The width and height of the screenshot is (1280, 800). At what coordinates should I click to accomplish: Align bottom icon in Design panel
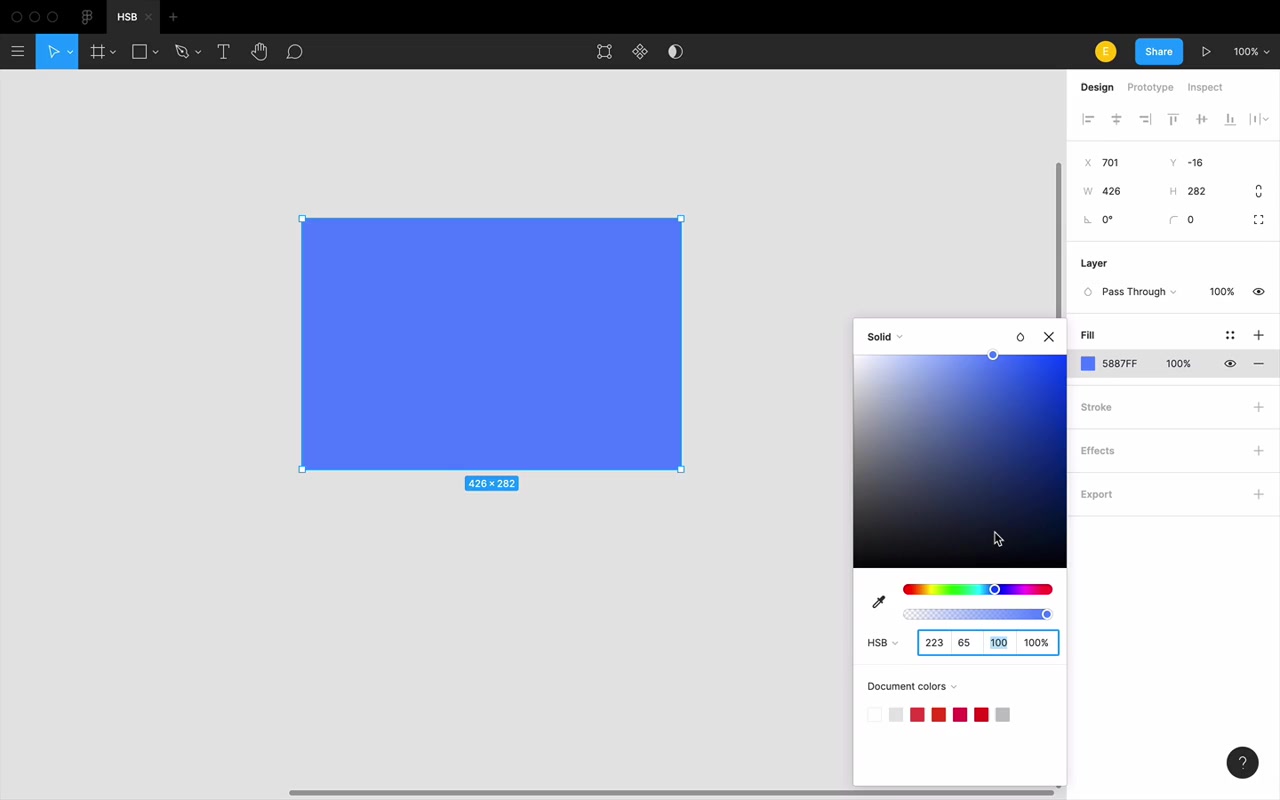point(1230,119)
